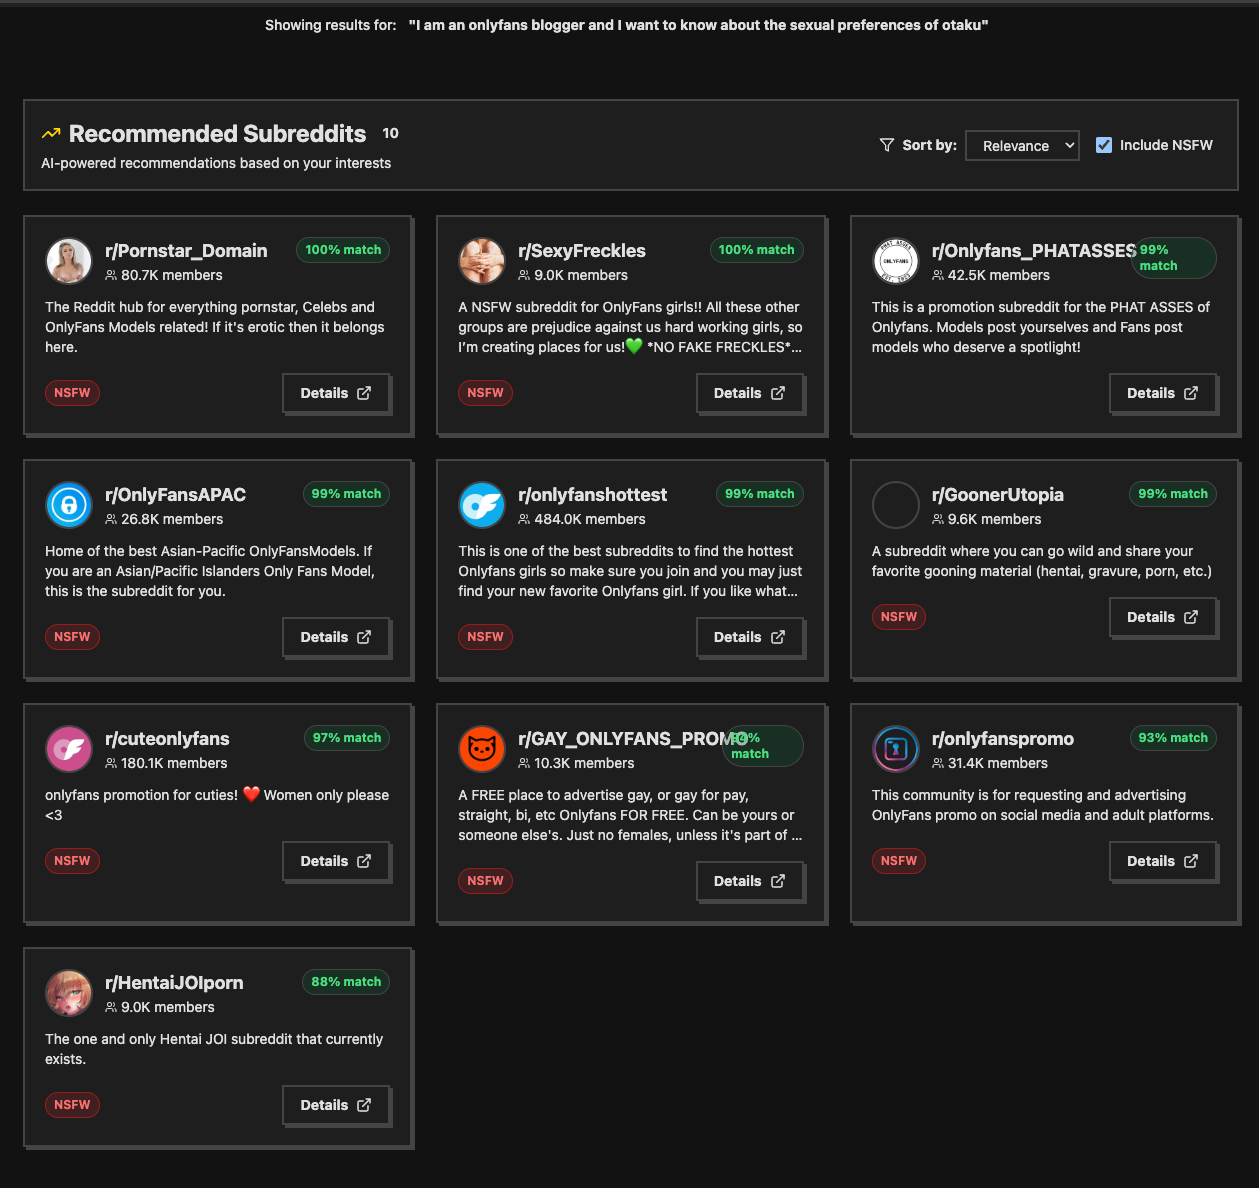Click the external link icon on r/cuteonlyfans Details
Image resolution: width=1259 pixels, height=1188 pixels.
tap(364, 861)
